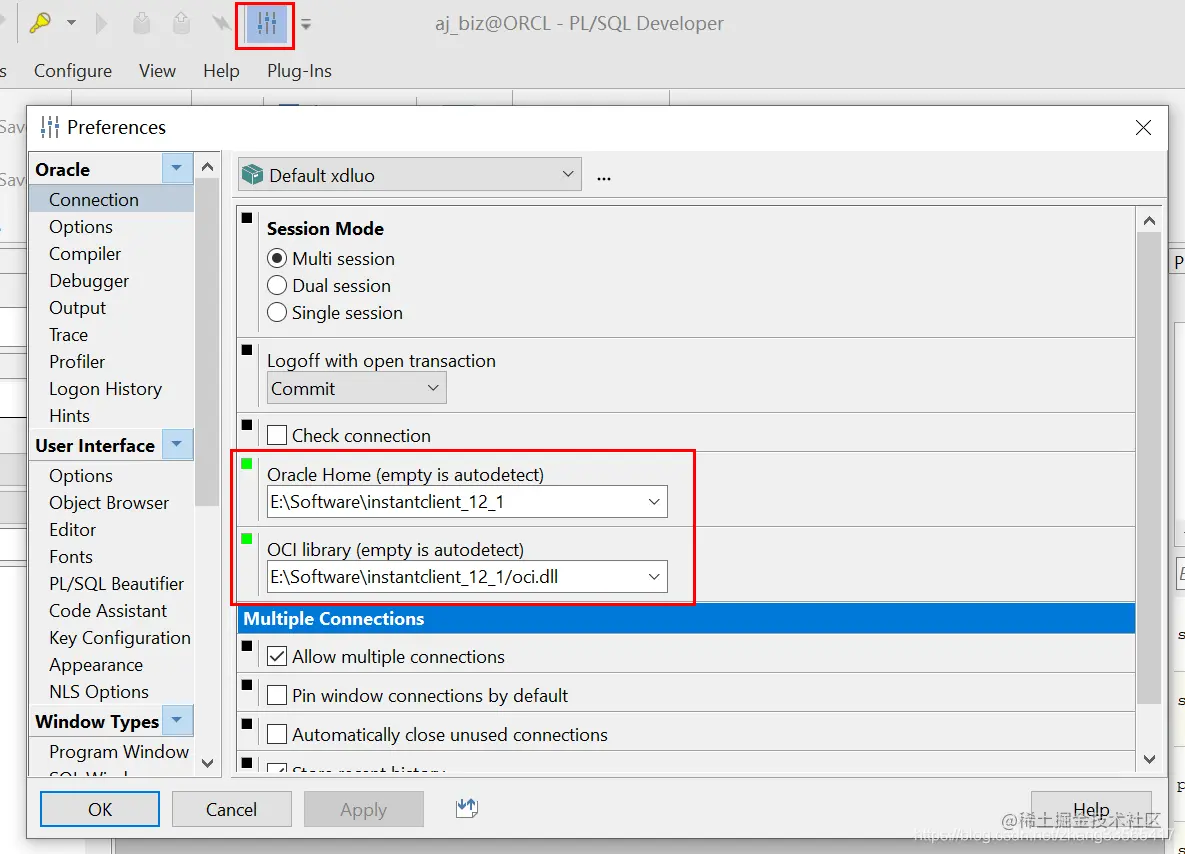Open Program Window preferences
1185x854 pixels.
point(119,752)
